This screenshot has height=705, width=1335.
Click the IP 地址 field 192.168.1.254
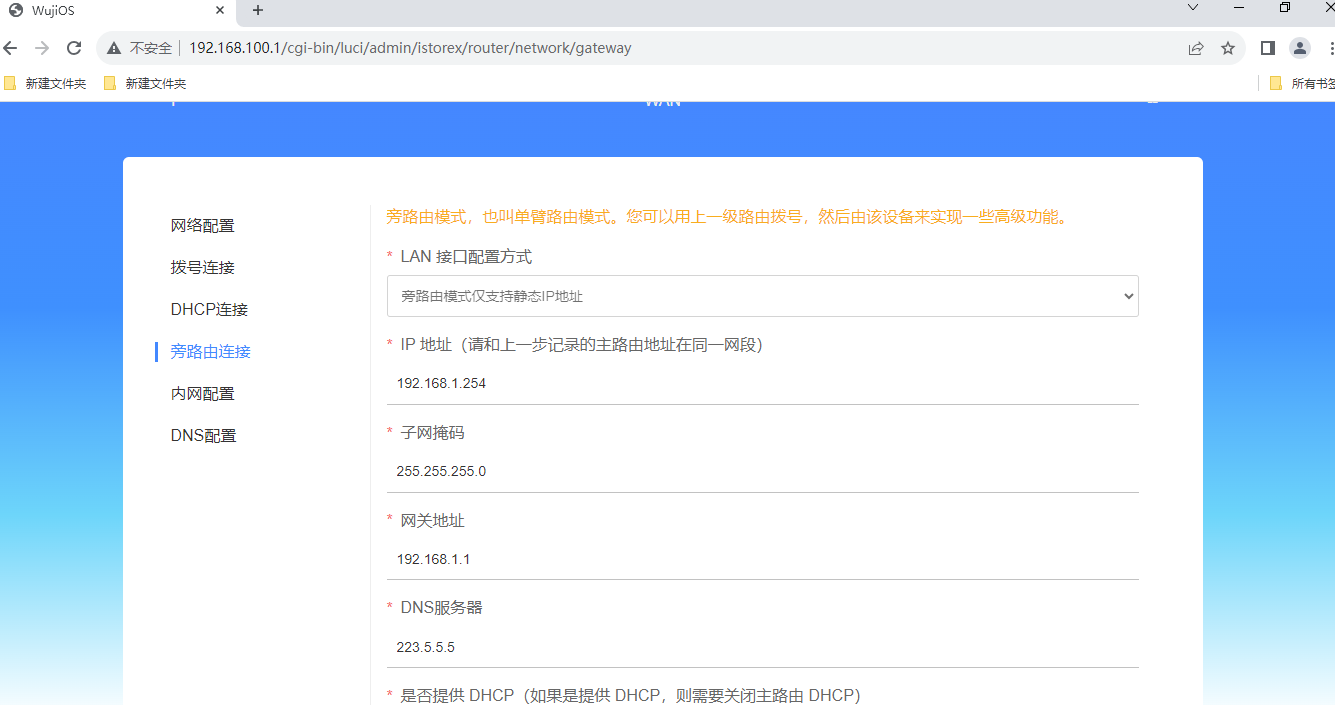(x=762, y=383)
